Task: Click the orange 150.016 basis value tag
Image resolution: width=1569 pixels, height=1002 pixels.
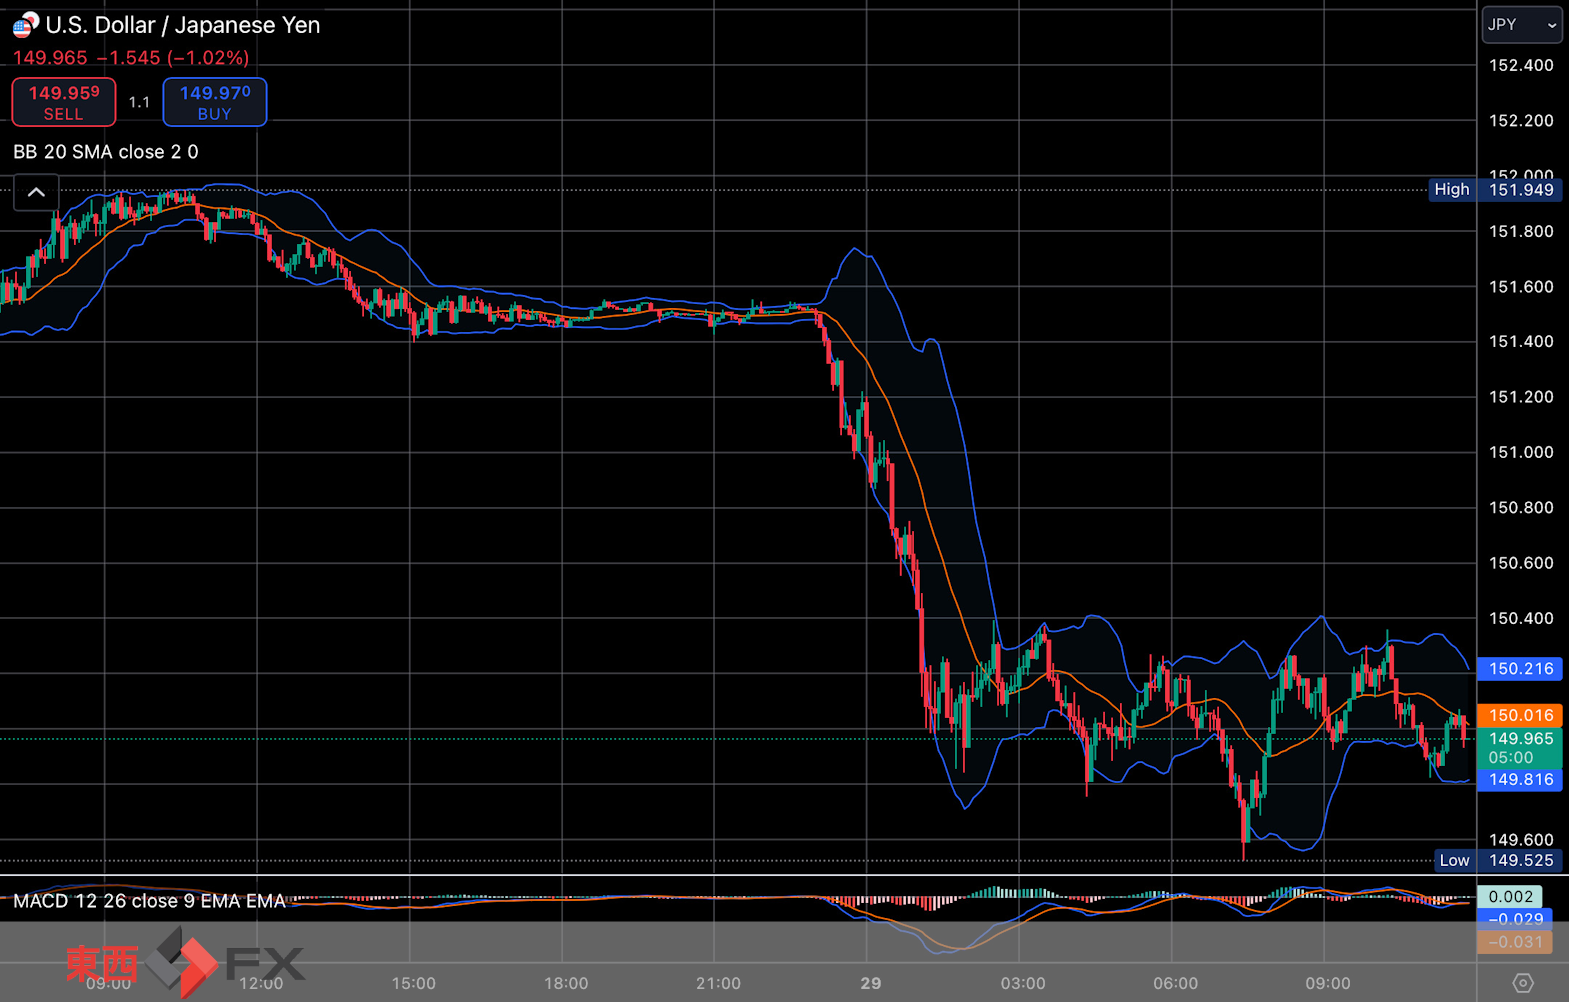Action: [1520, 715]
